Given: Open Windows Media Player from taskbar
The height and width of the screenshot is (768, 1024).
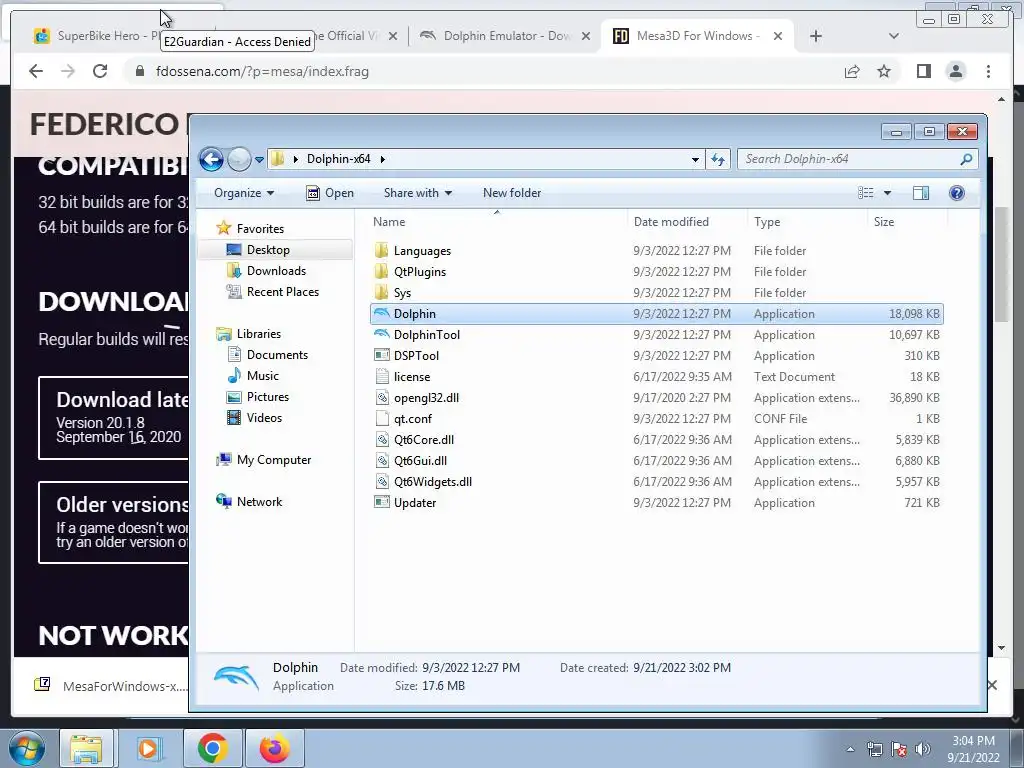Looking at the screenshot, I should (x=148, y=748).
